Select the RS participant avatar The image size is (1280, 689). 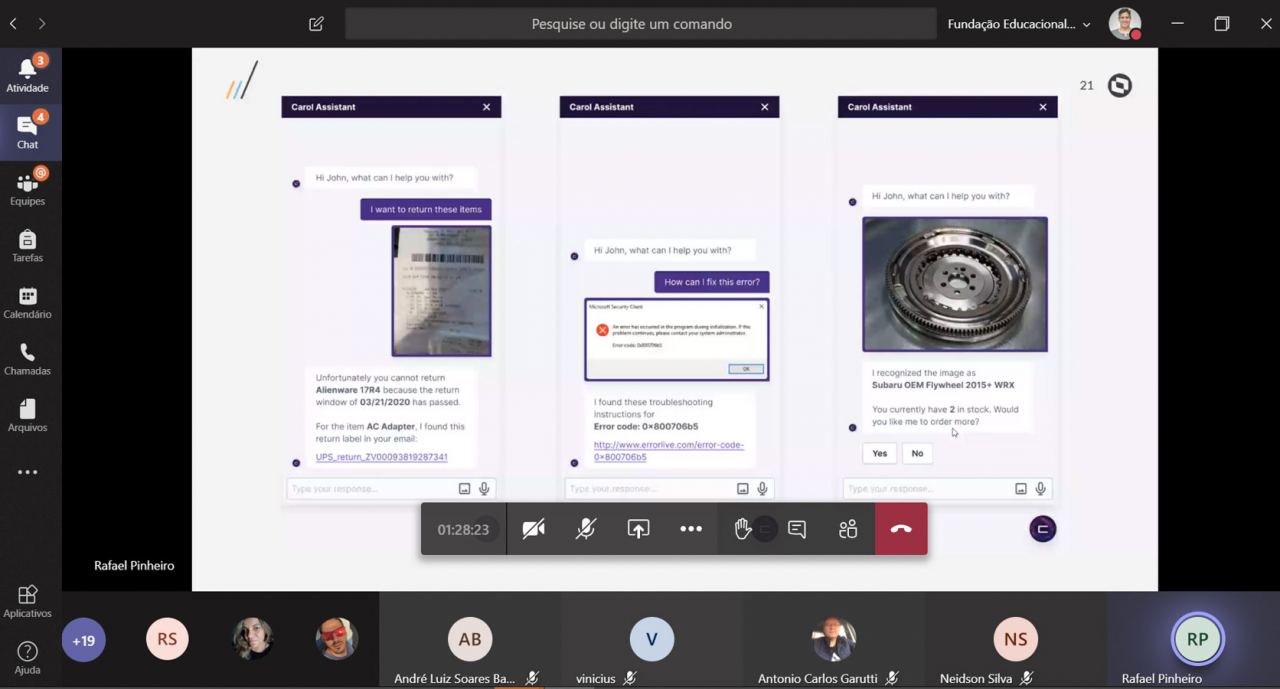pyautogui.click(x=167, y=640)
